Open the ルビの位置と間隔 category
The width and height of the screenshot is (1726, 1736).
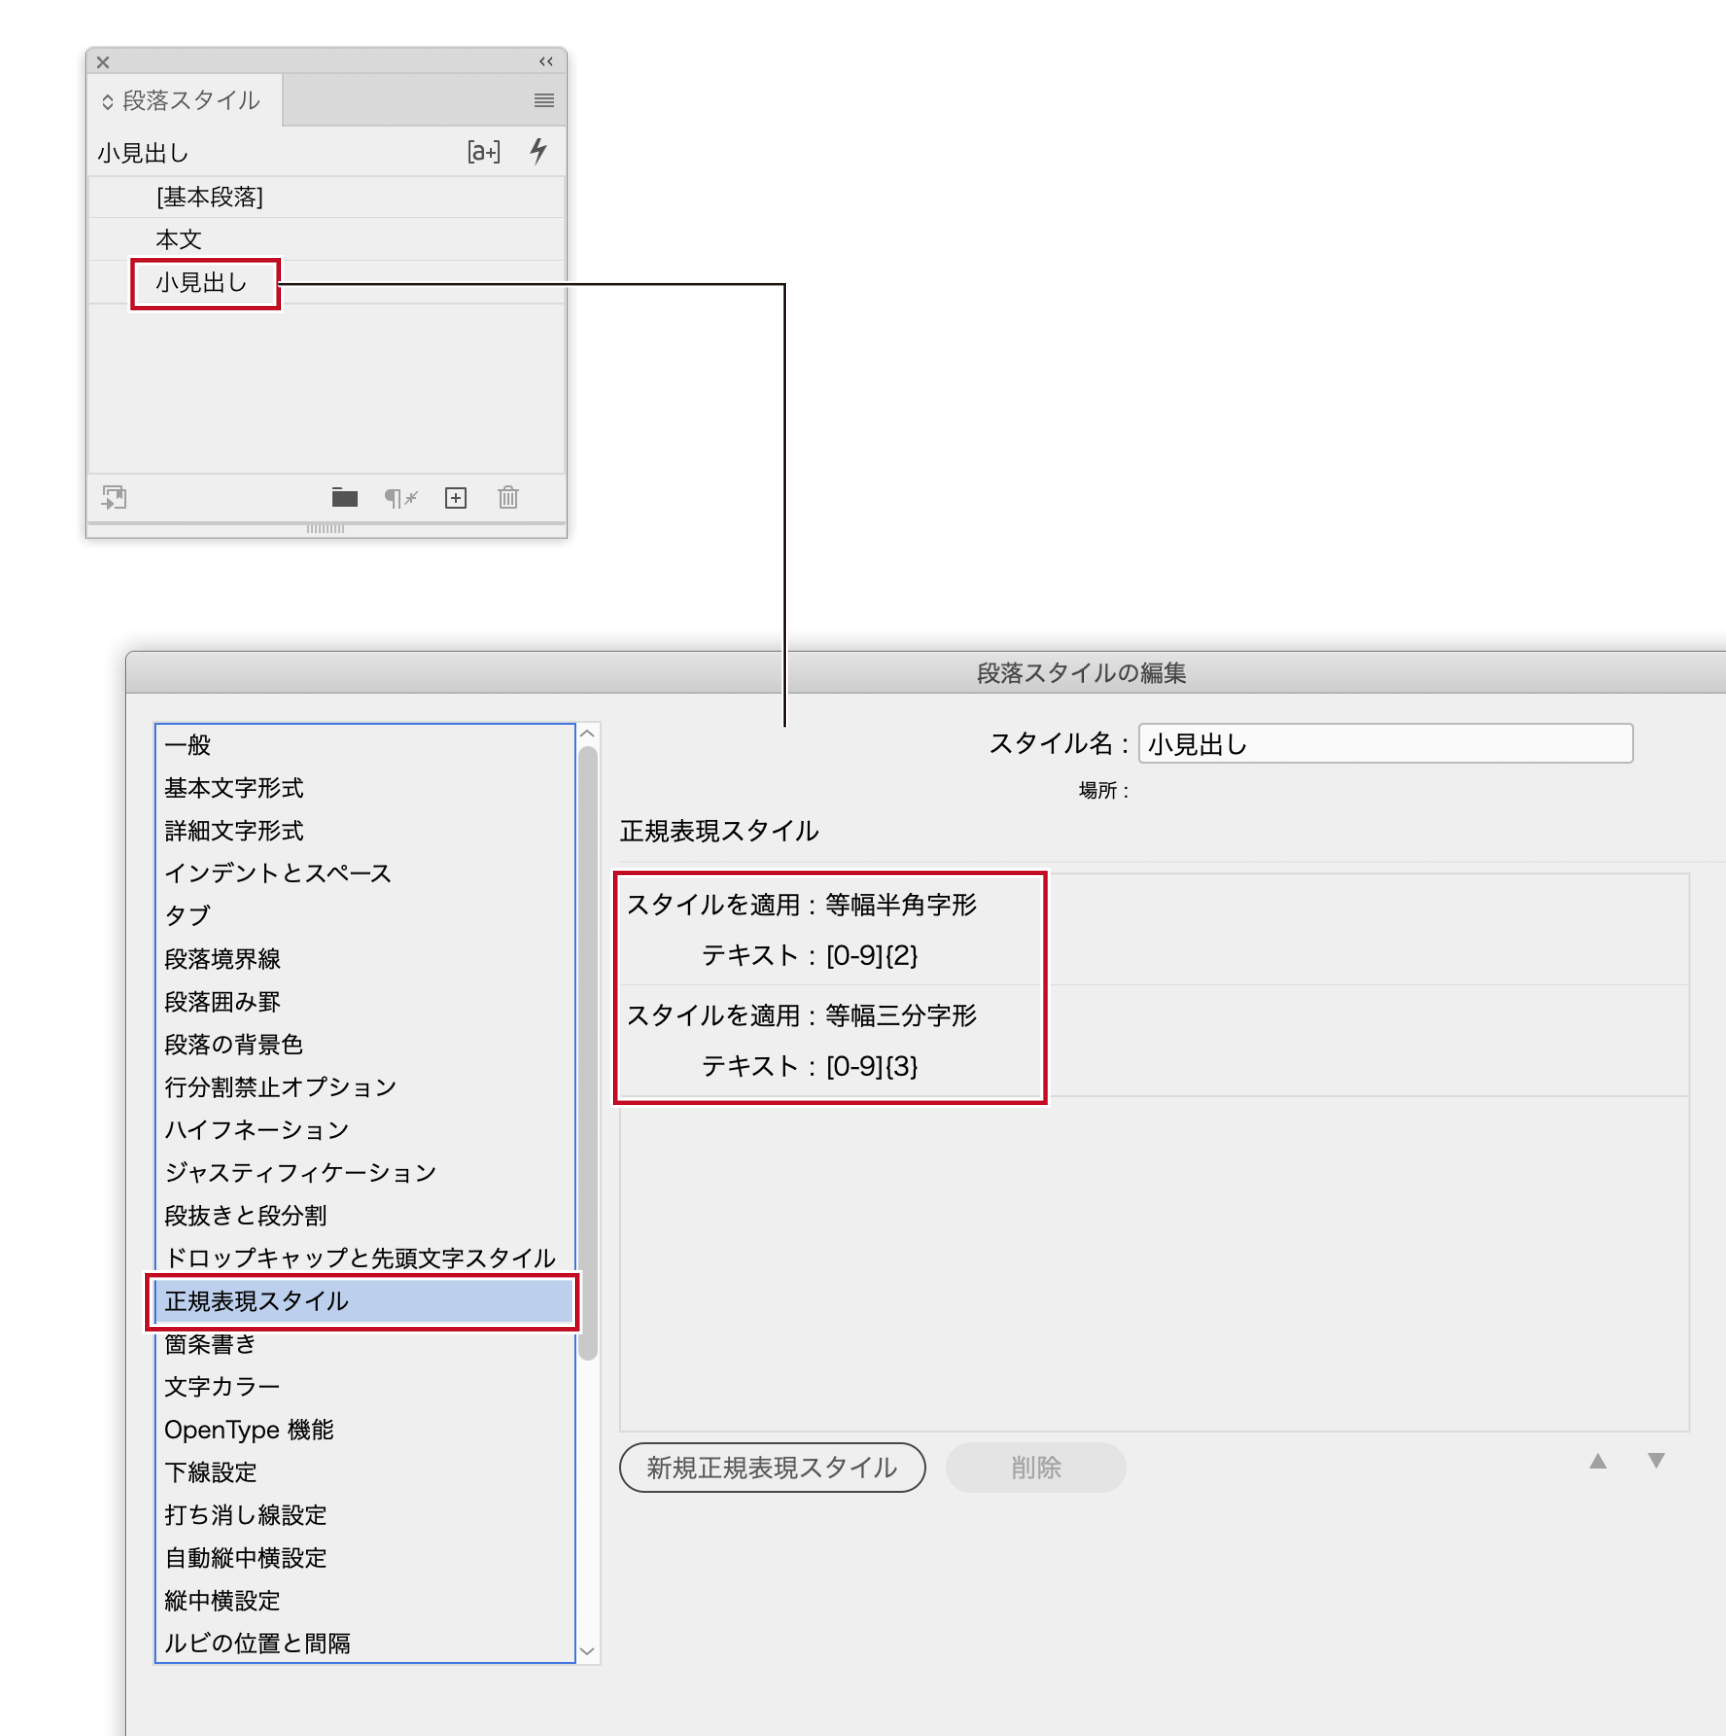[365, 1643]
